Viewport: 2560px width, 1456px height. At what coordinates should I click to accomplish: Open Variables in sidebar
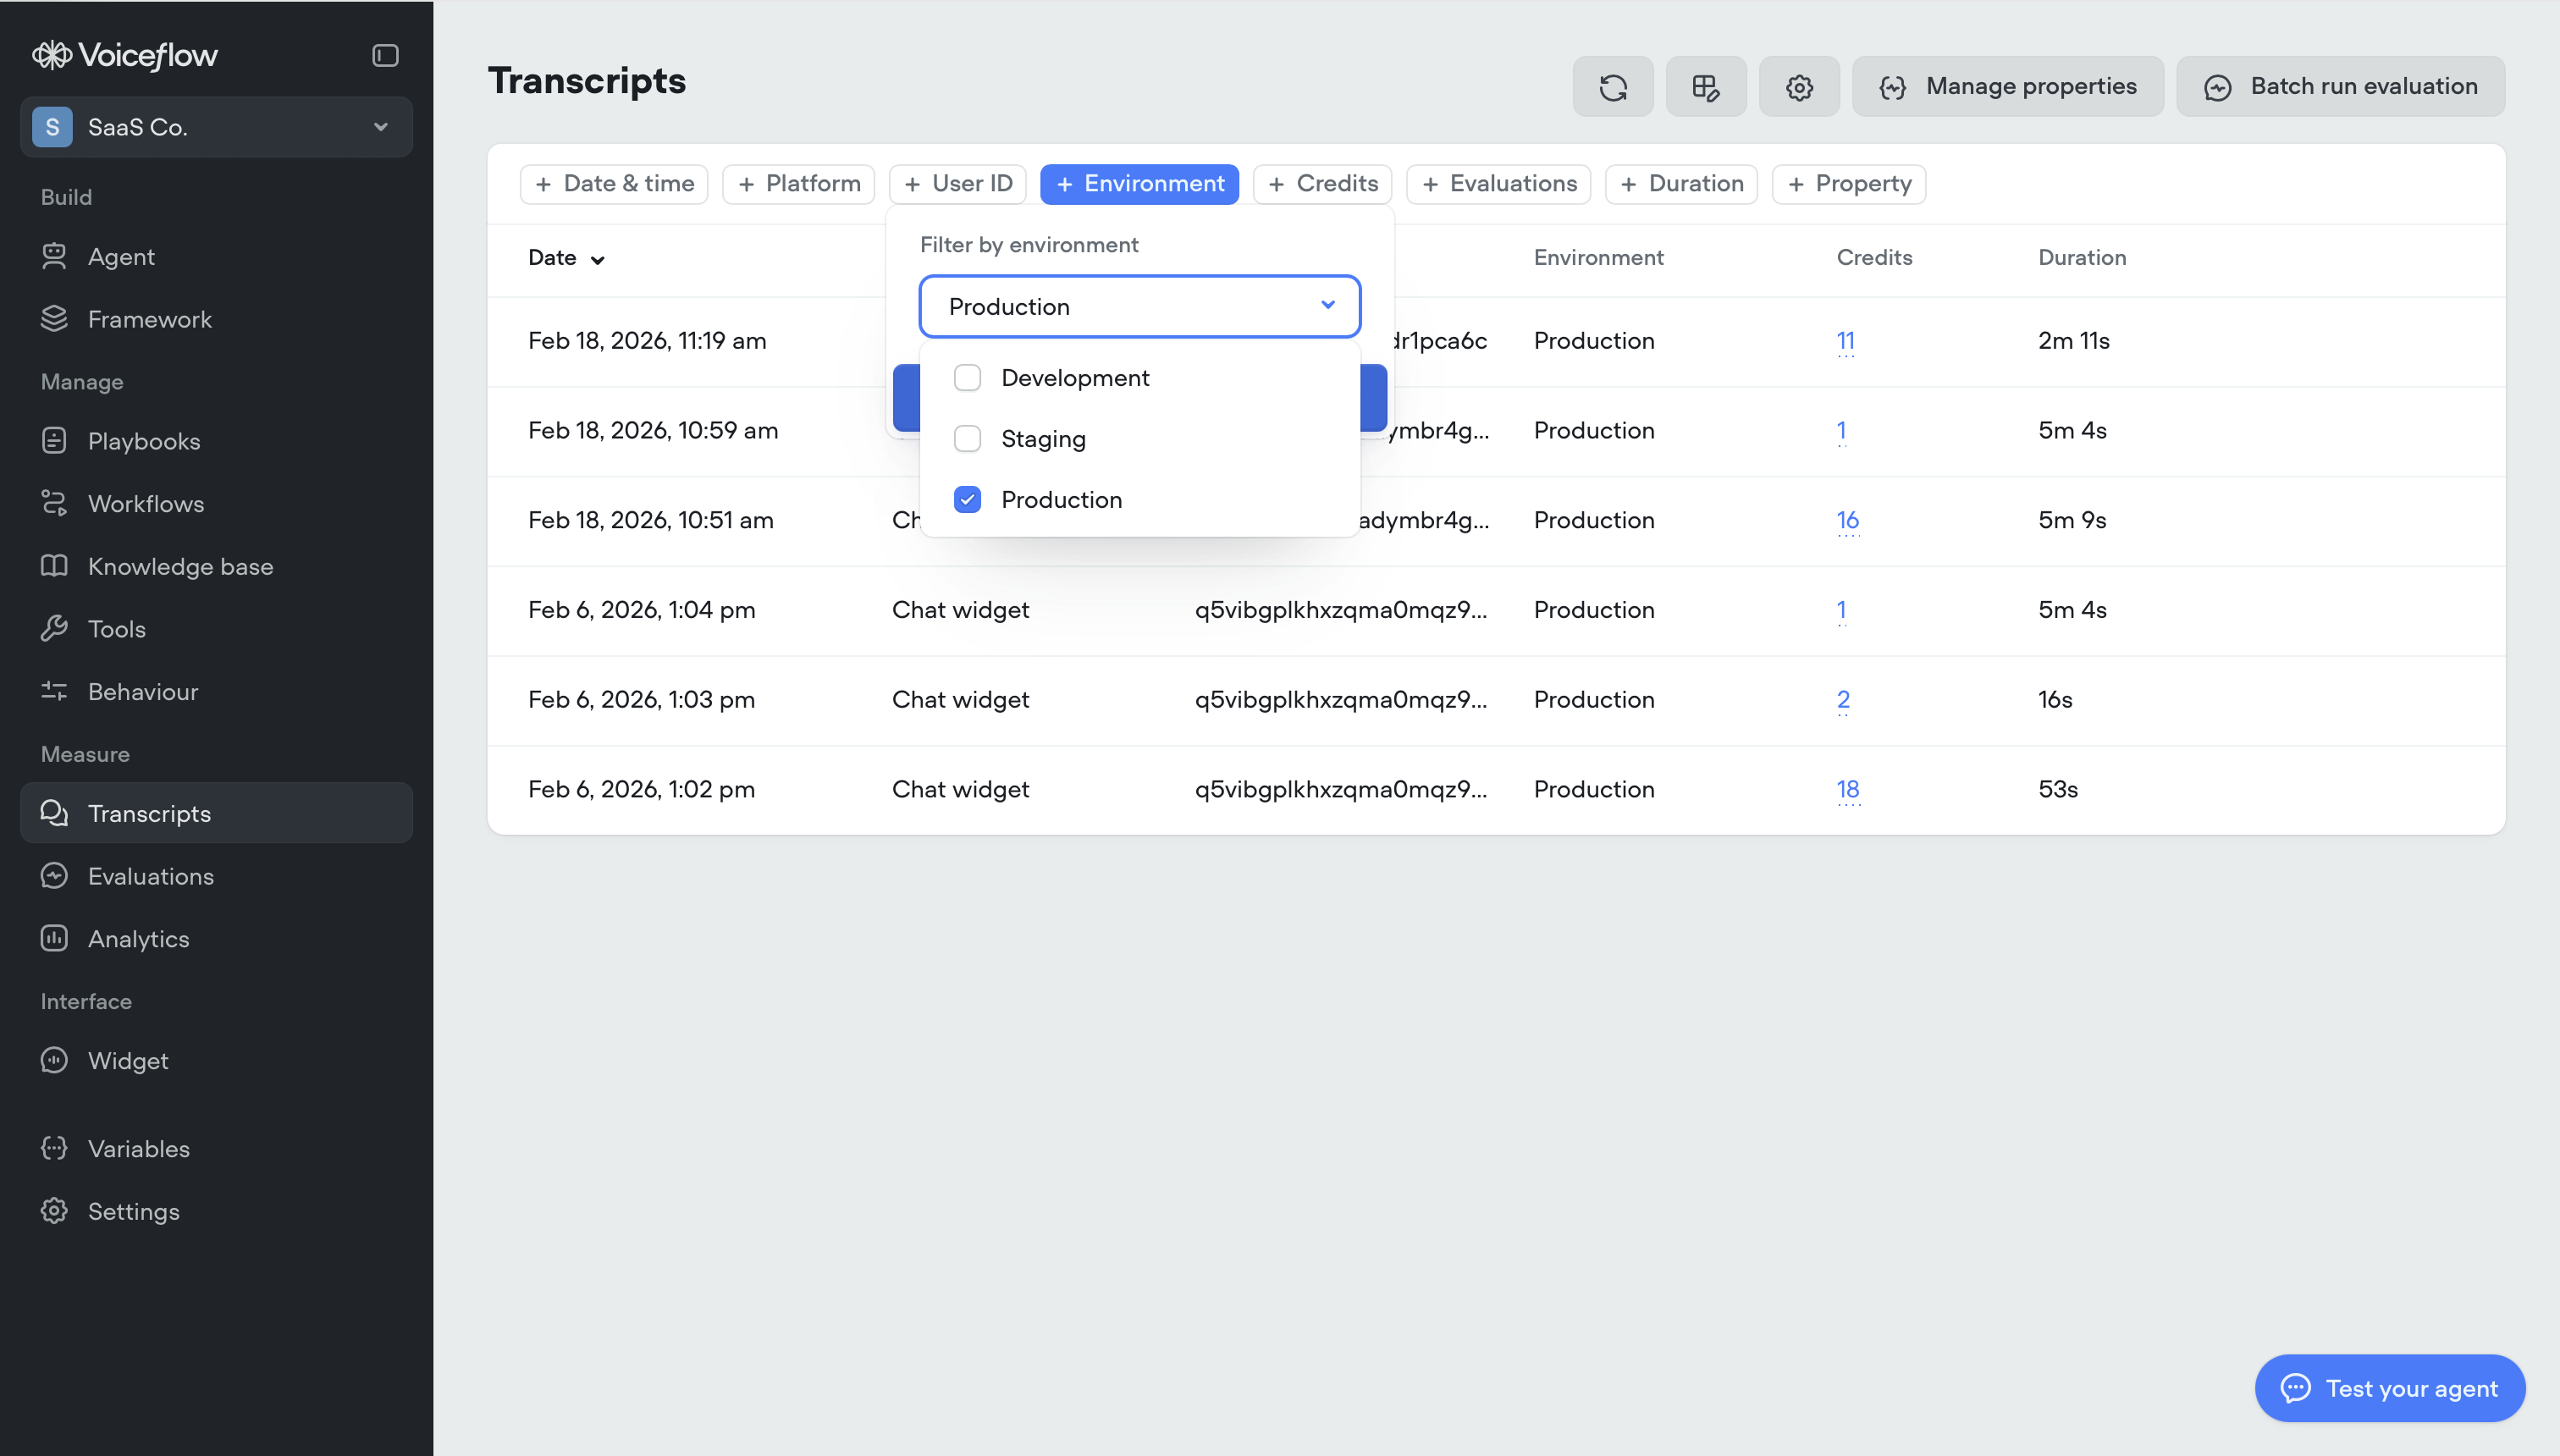[138, 1148]
